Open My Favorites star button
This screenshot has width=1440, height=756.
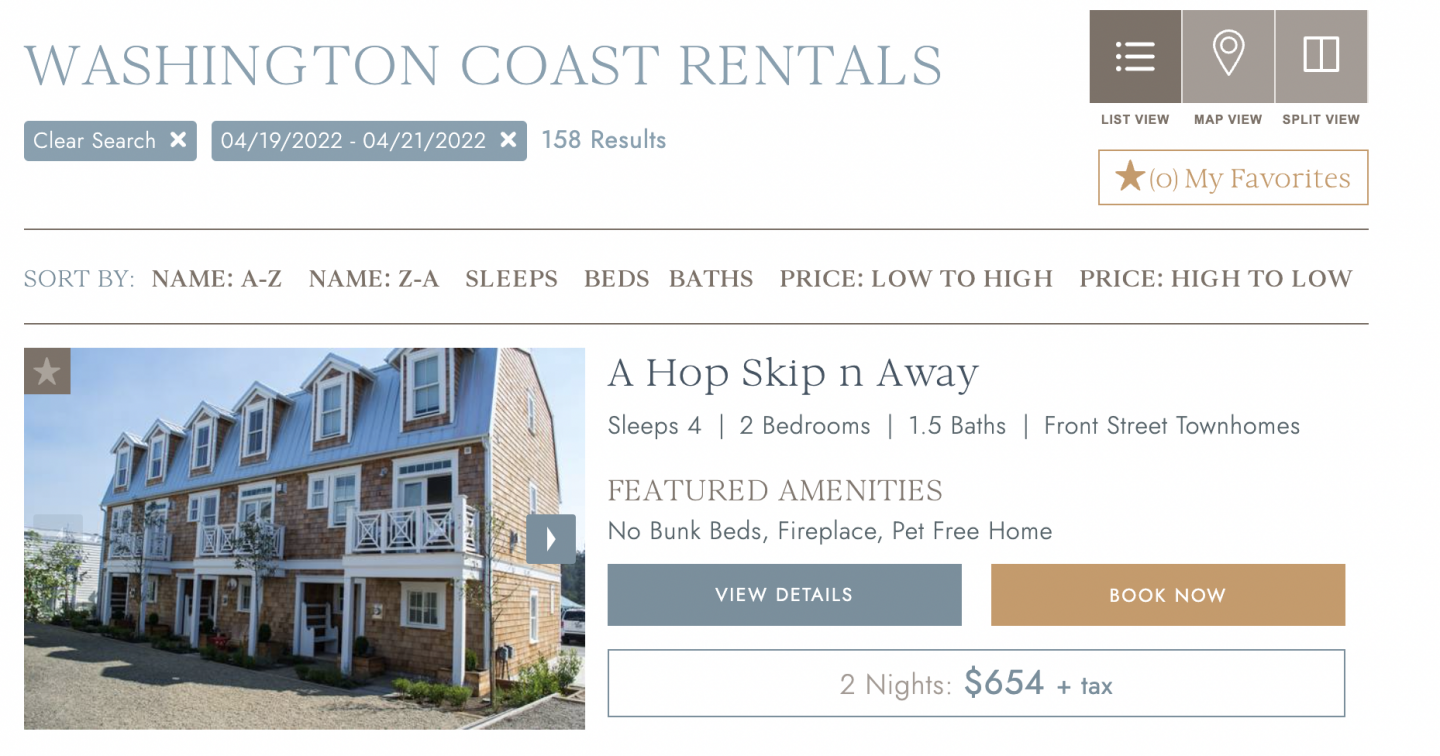1233,178
